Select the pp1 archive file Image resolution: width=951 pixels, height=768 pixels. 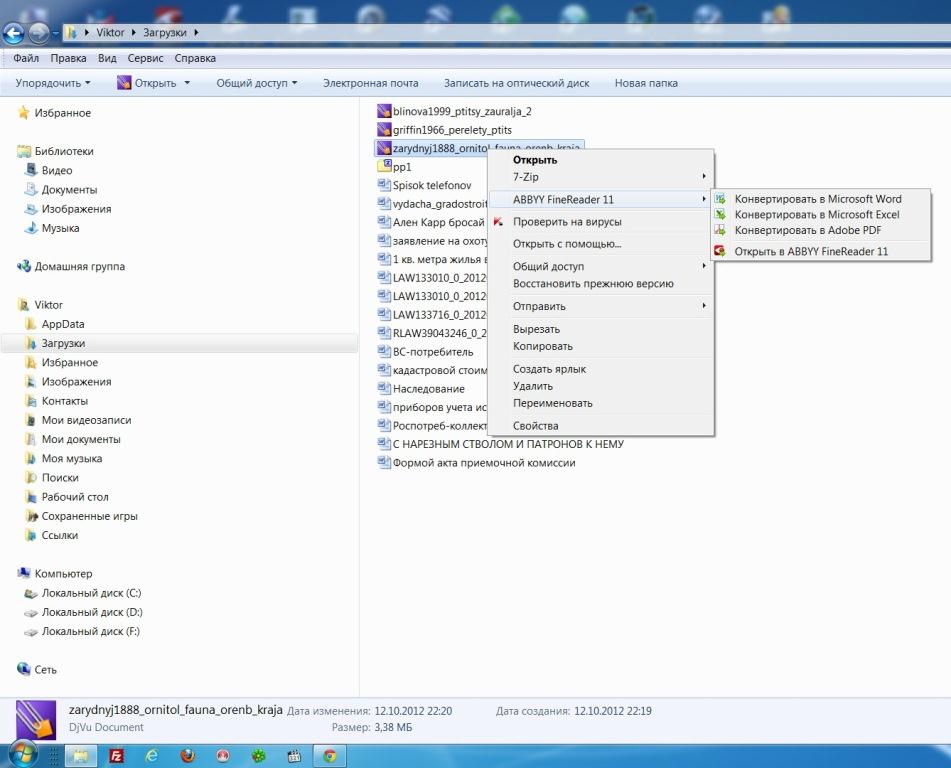[x=402, y=167]
